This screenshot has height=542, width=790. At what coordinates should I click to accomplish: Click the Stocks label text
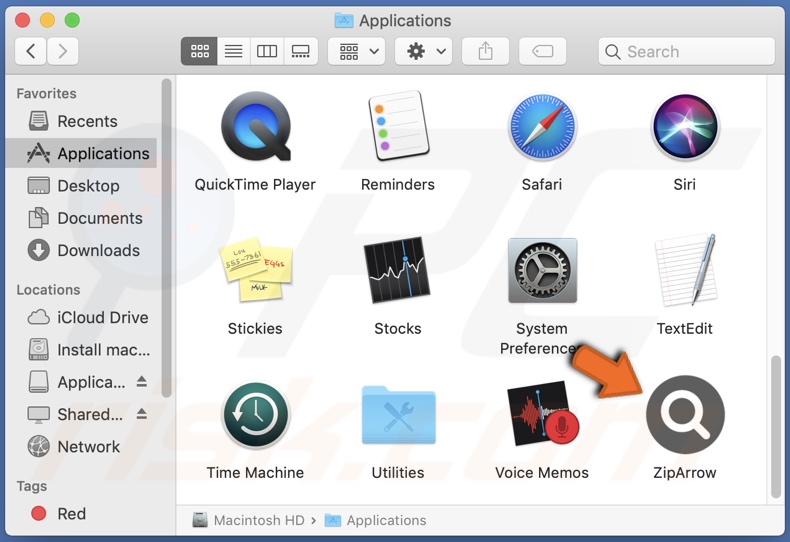tap(398, 328)
